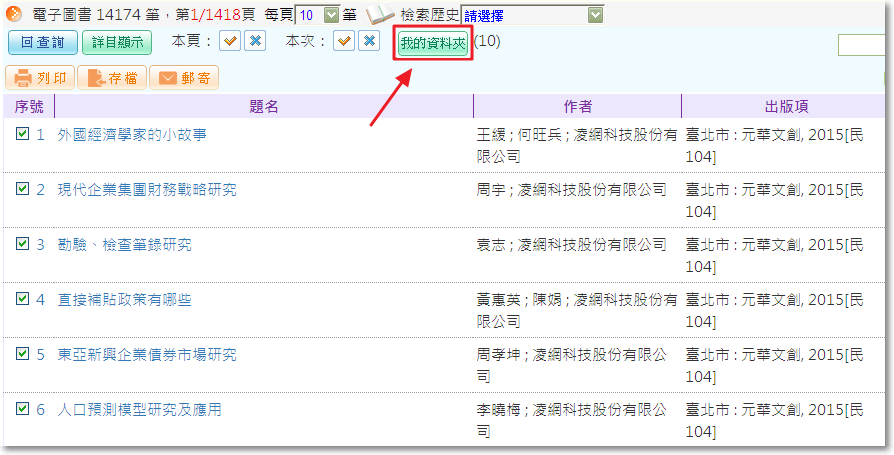Sort by the 作者 column header
This screenshot has width=894, height=455.
[x=577, y=106]
